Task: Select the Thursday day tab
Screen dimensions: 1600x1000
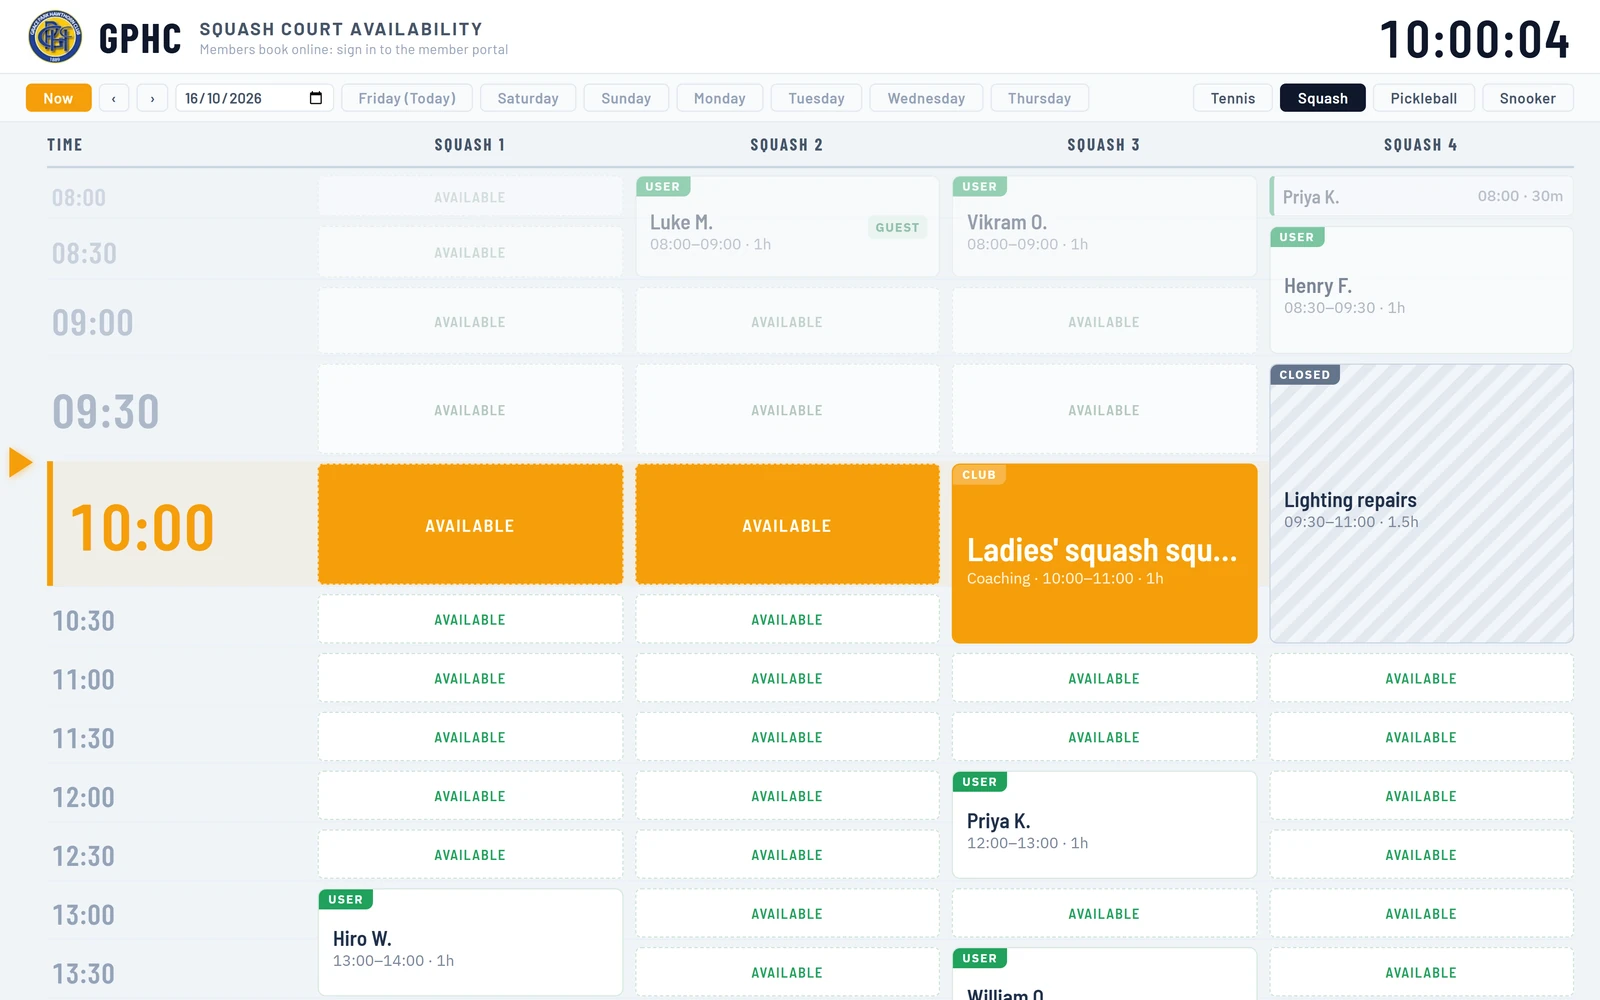Action: coord(1039,98)
